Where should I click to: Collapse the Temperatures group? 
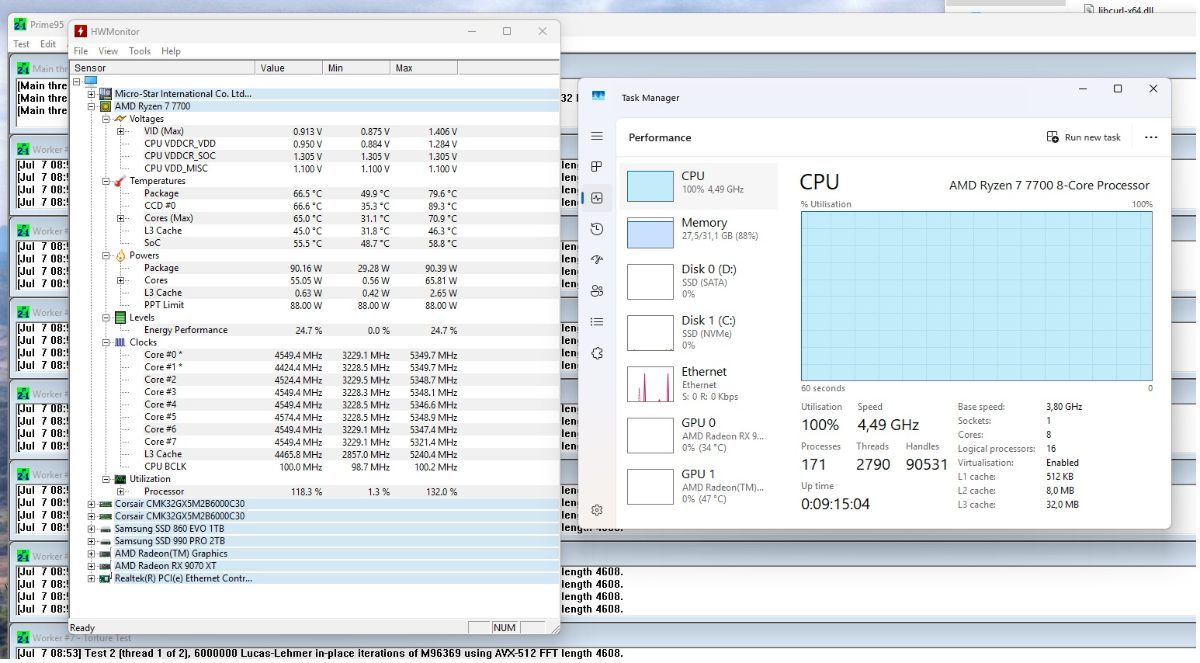point(106,181)
